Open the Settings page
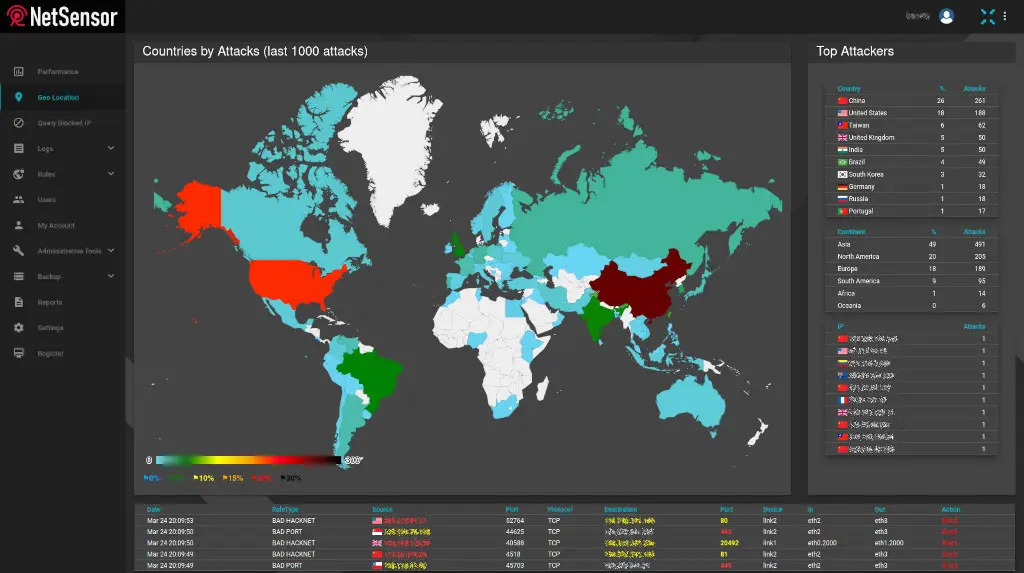The height and width of the screenshot is (573, 1024). 50,328
